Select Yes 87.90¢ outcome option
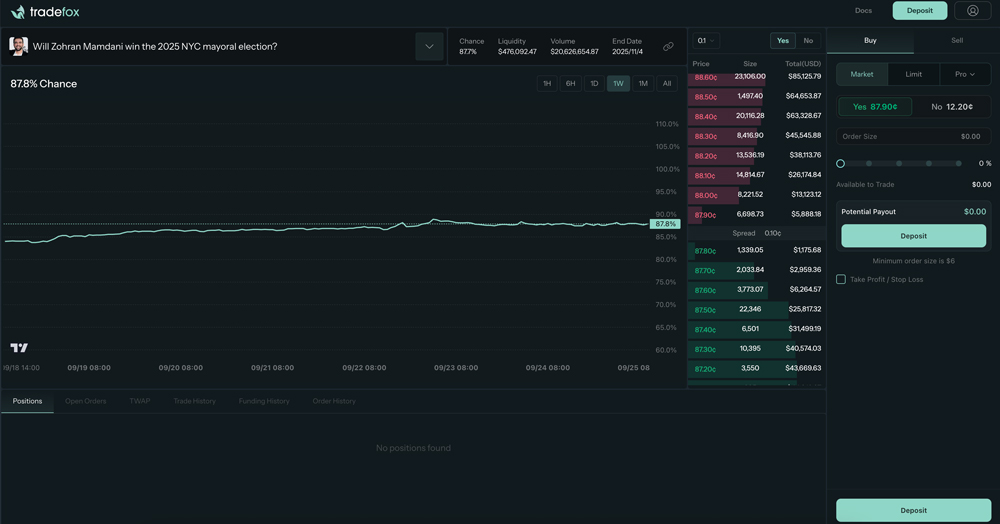The image size is (1000, 524). [875, 107]
